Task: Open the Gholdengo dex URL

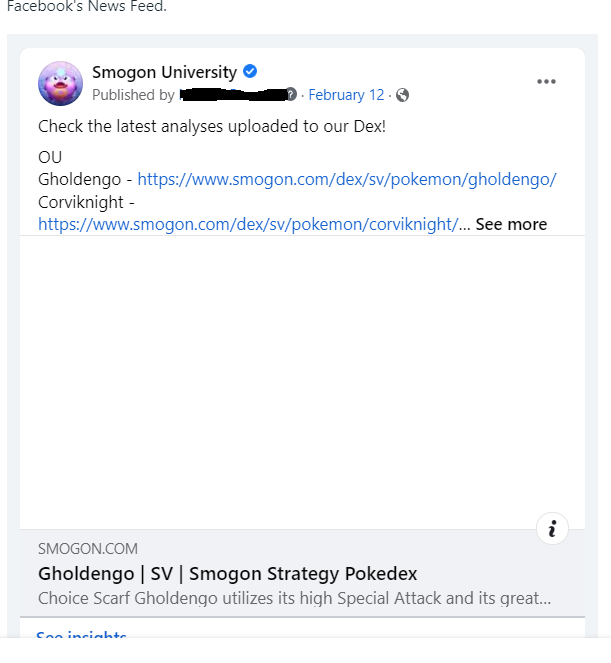Action: [x=346, y=180]
